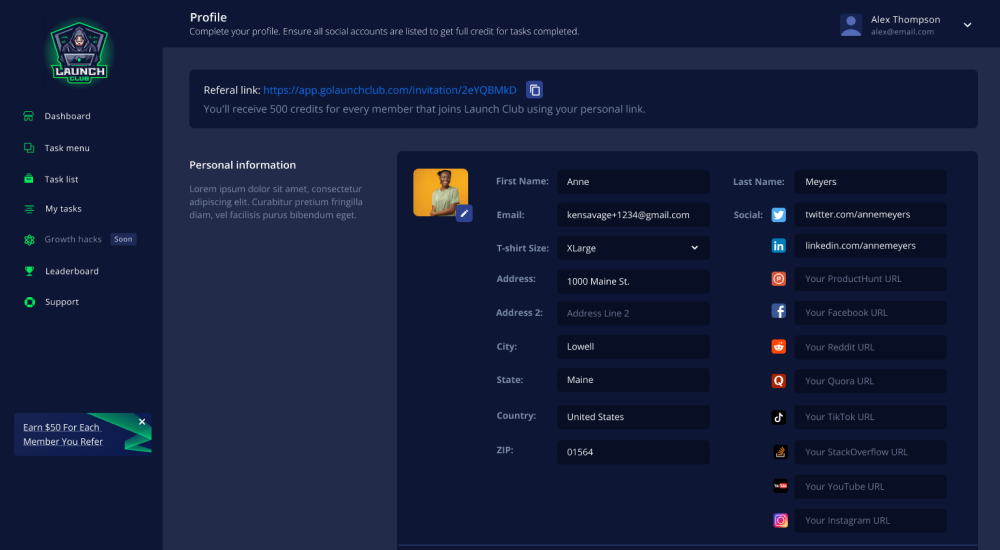Click the ZIP field showing 01564

coord(633,452)
